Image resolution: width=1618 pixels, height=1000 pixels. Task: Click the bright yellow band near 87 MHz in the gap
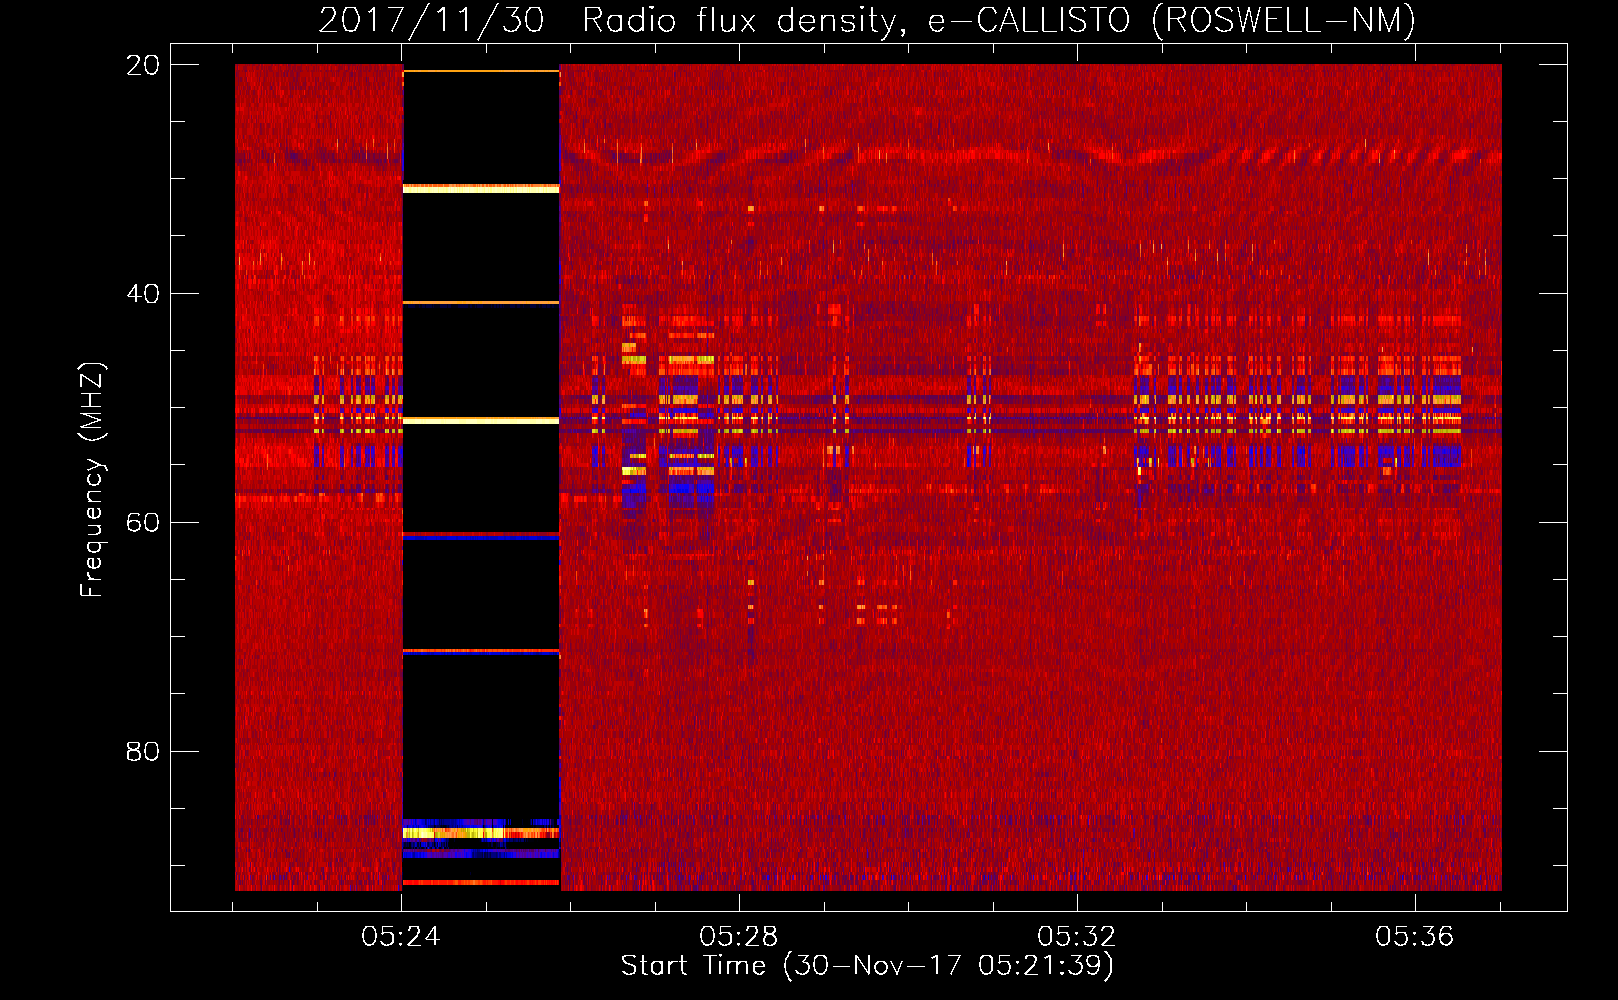click(x=481, y=832)
